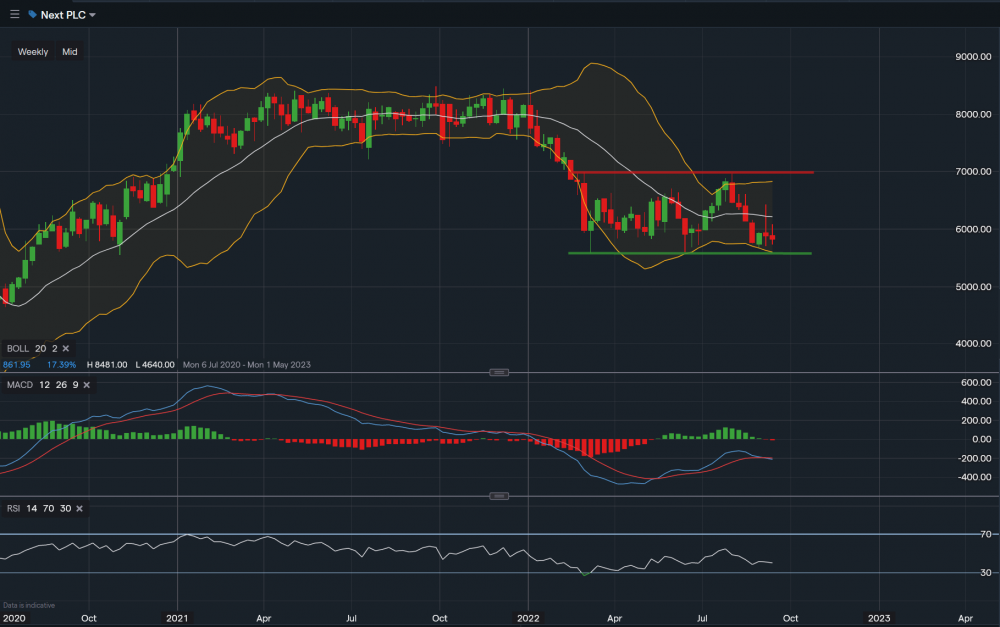Toggle the Weekly timeframe setting

33,51
